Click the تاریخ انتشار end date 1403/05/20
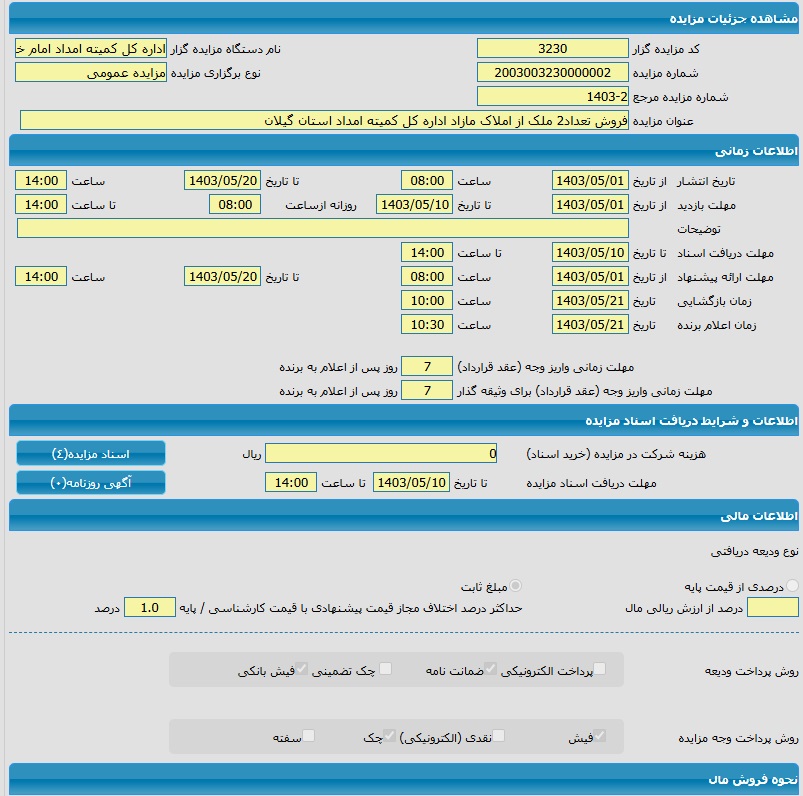Viewport: 803px width, 796px height. [x=223, y=180]
